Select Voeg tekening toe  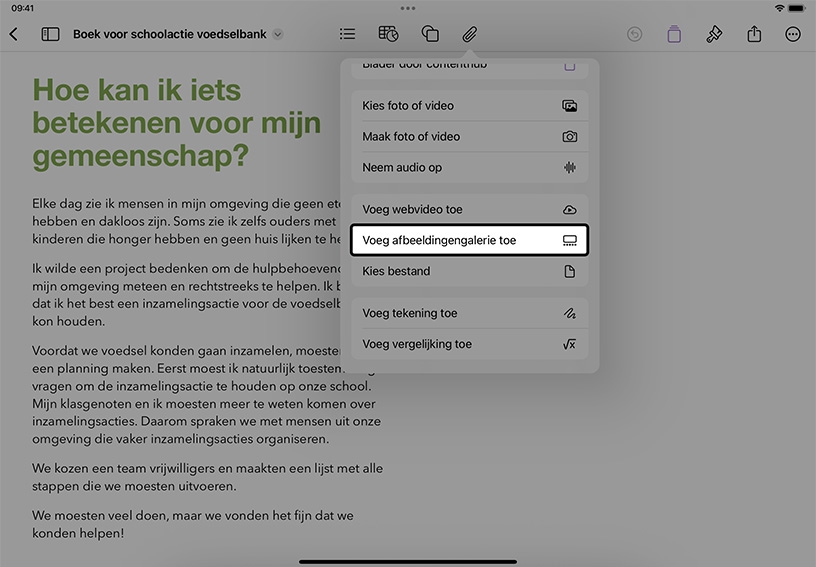(470, 313)
